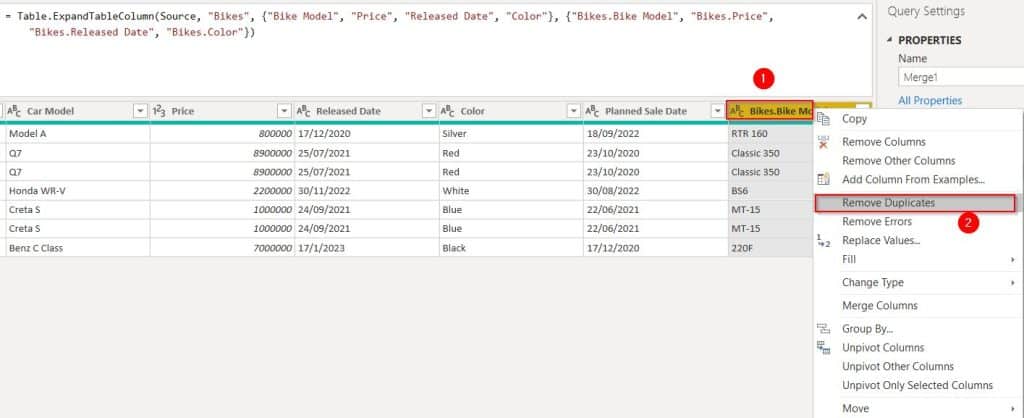Image resolution: width=1024 pixels, height=418 pixels.
Task: Click the BS6 bike model cell
Action: click(x=771, y=191)
